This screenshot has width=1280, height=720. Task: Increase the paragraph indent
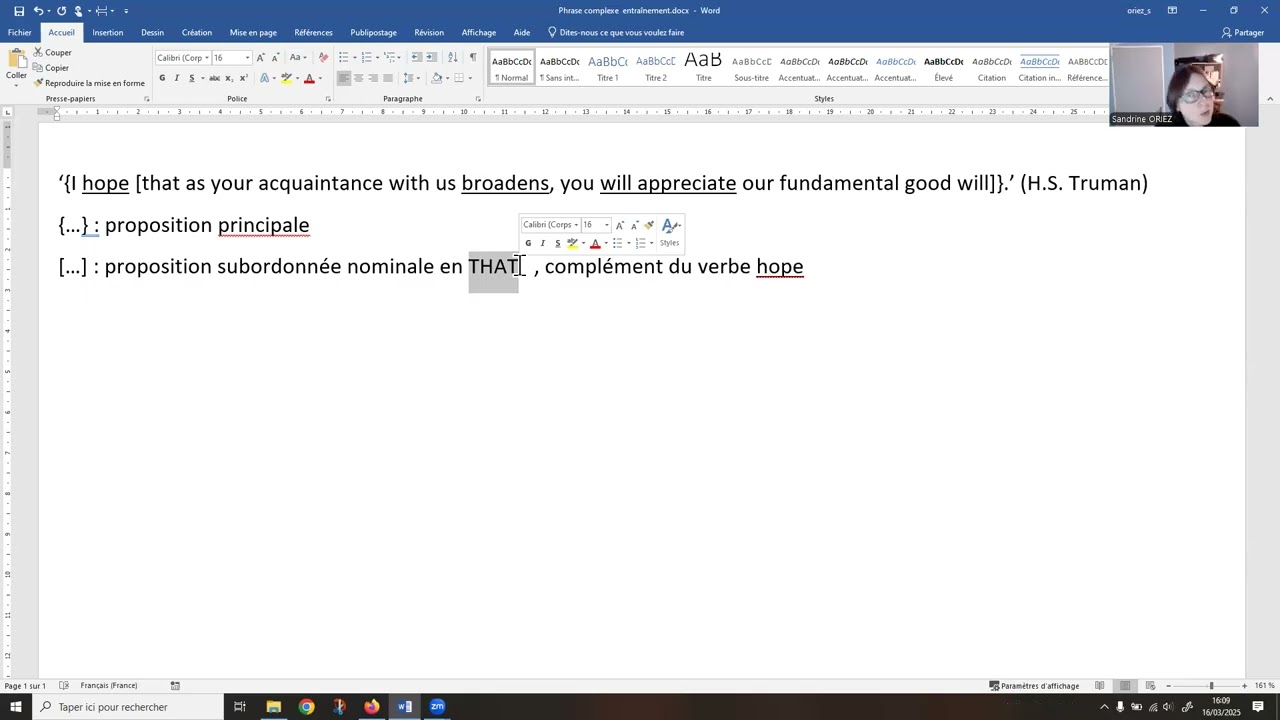[432, 58]
